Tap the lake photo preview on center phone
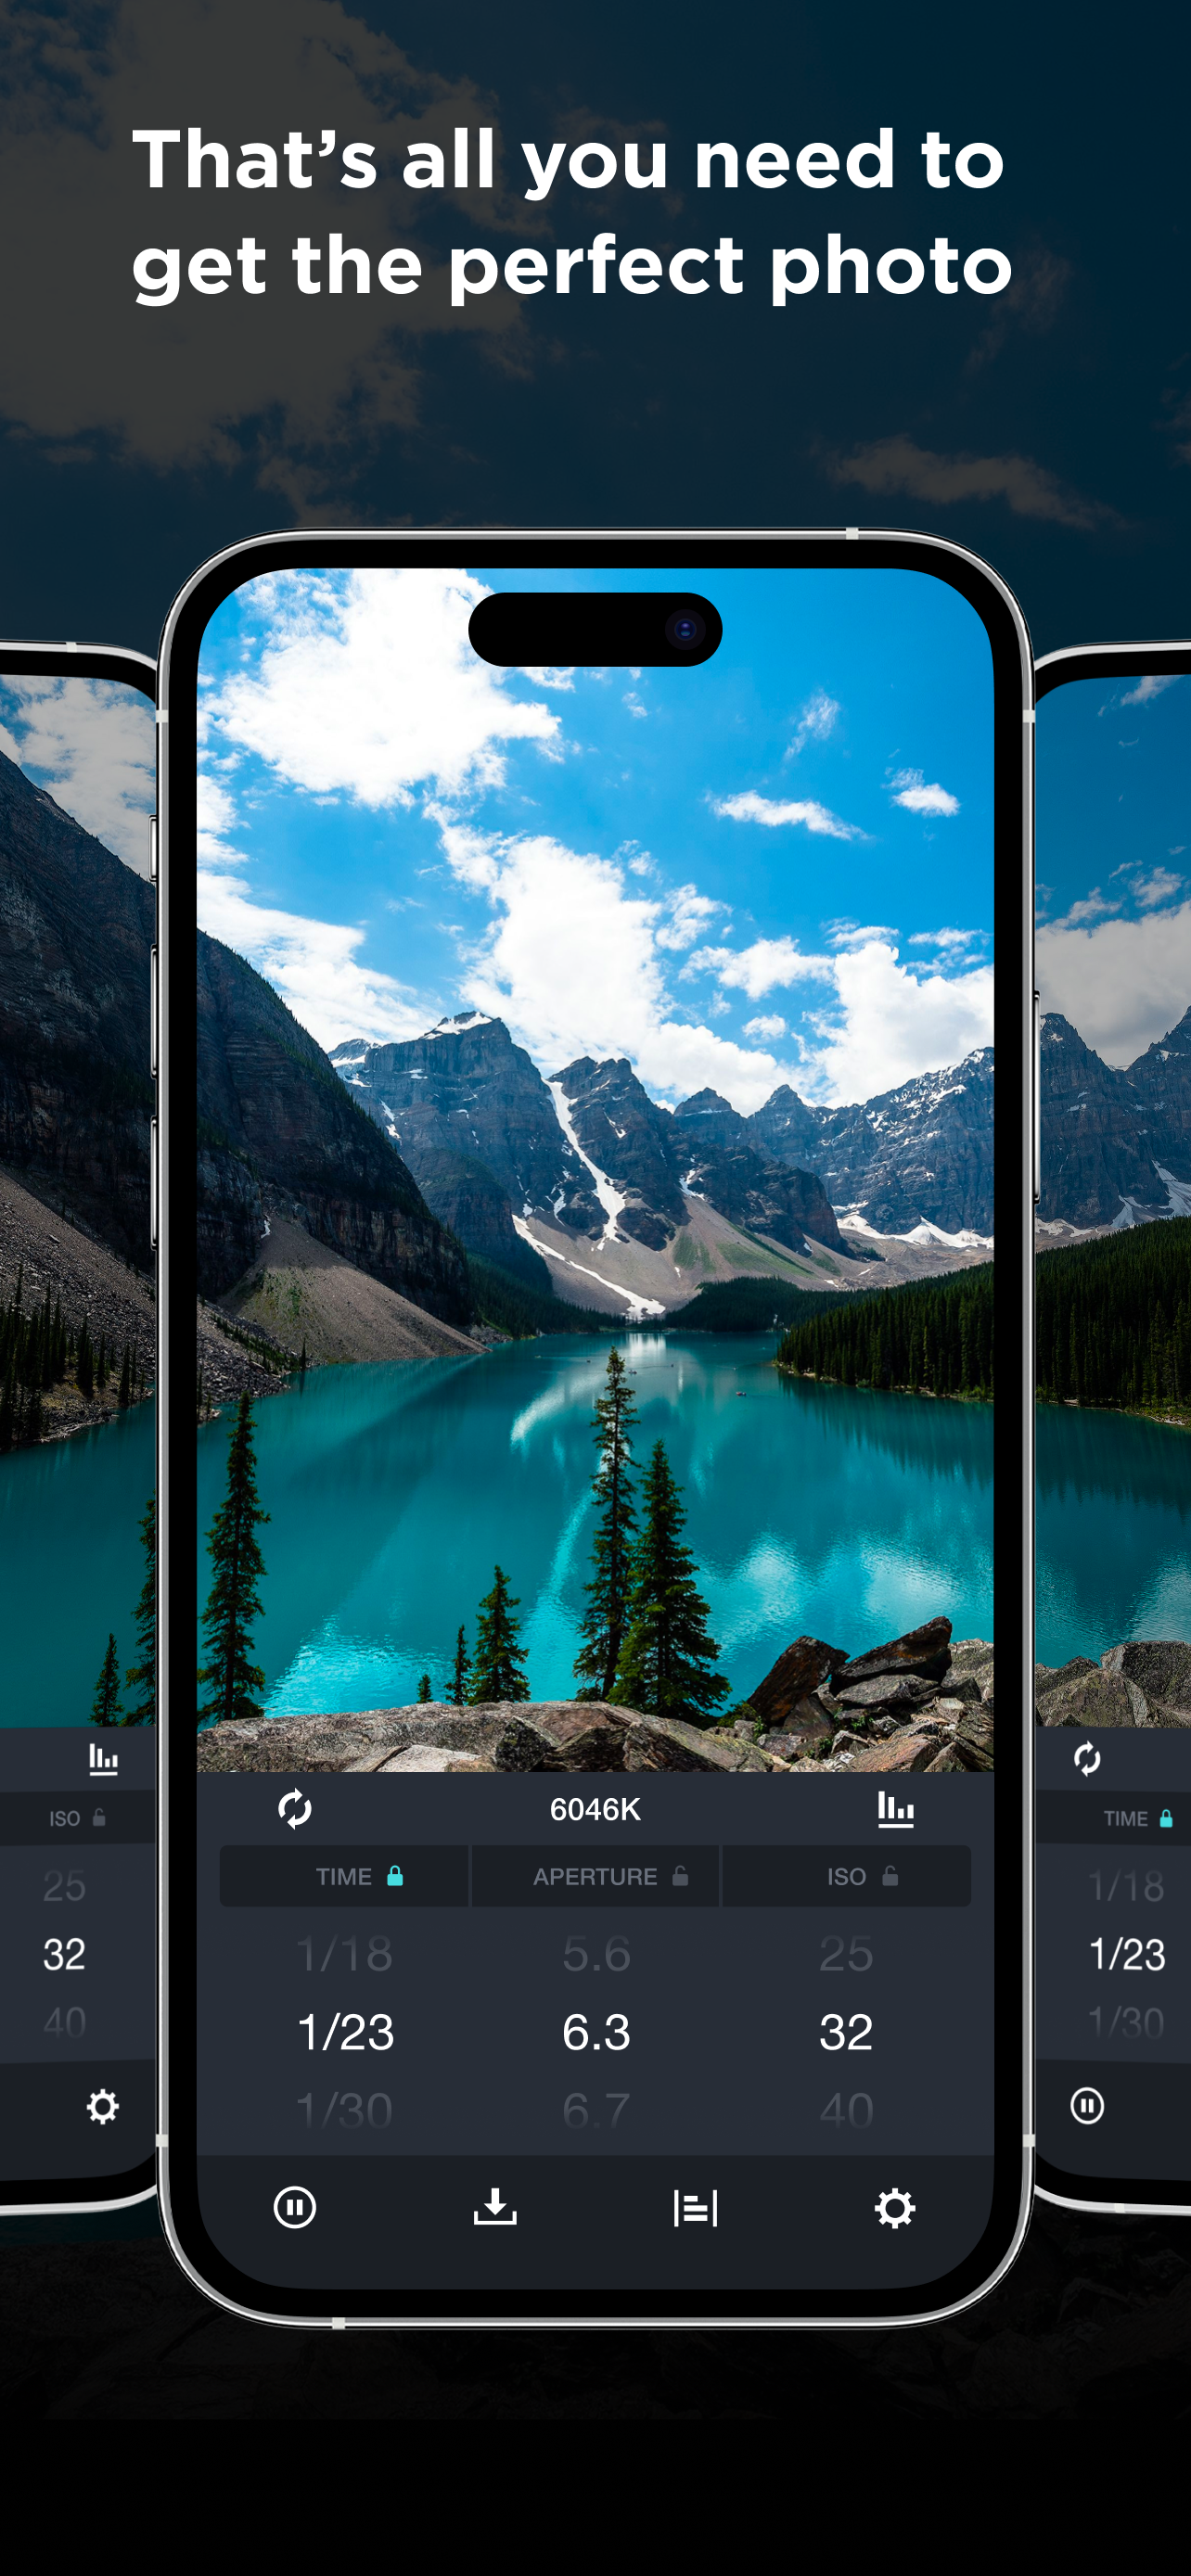This screenshot has width=1191, height=2576. click(595, 1170)
